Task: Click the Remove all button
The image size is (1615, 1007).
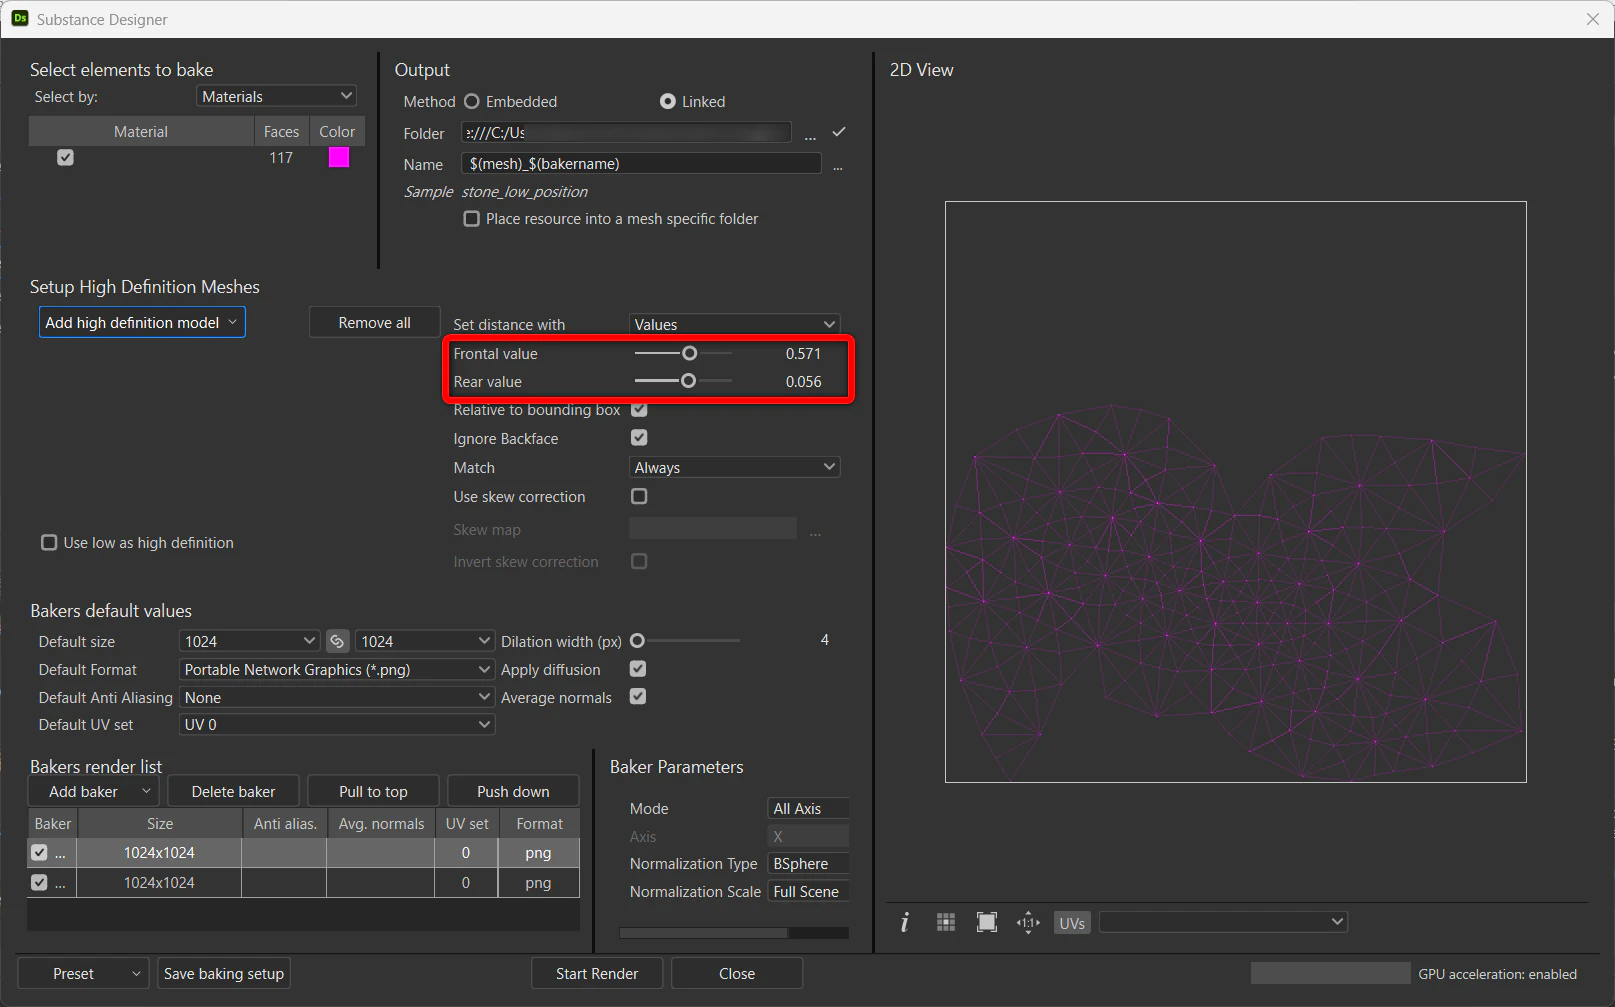Action: click(375, 323)
